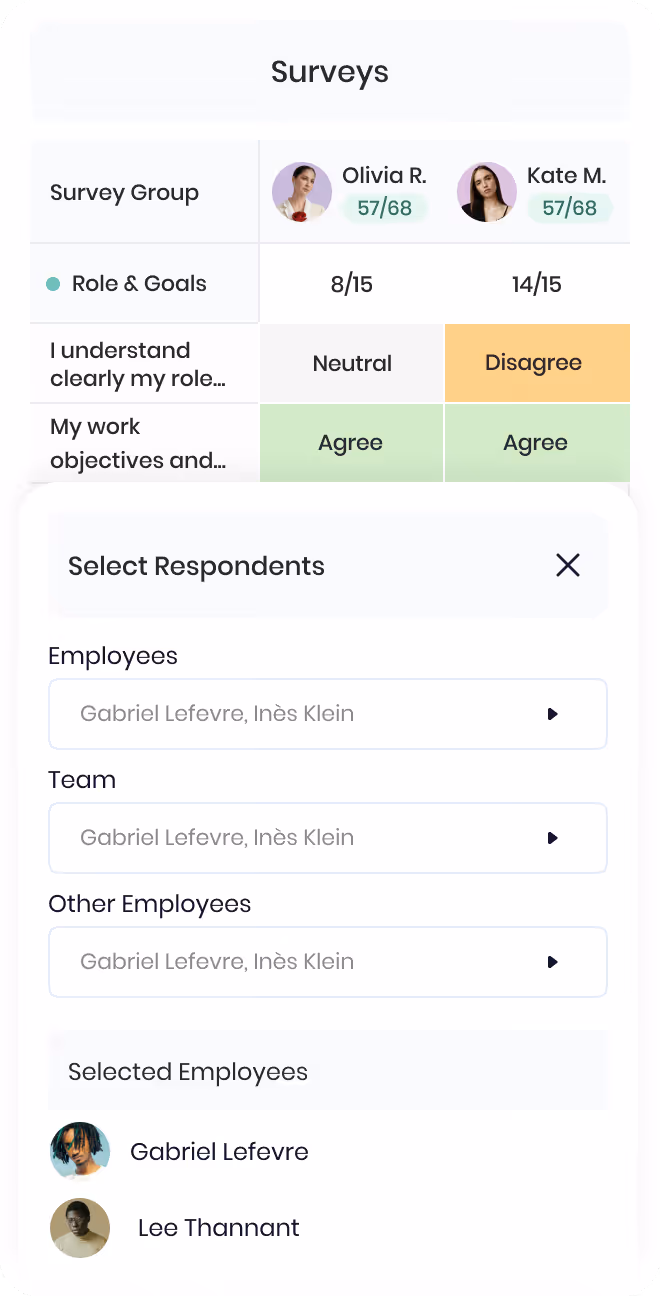Select Lee Thannant in selected employees
This screenshot has width=660, height=1296.
[x=219, y=1228]
